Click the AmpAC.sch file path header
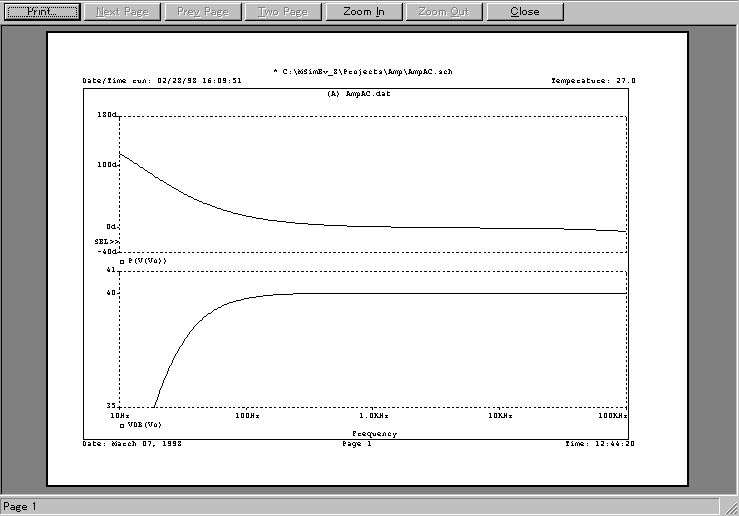 [x=362, y=72]
